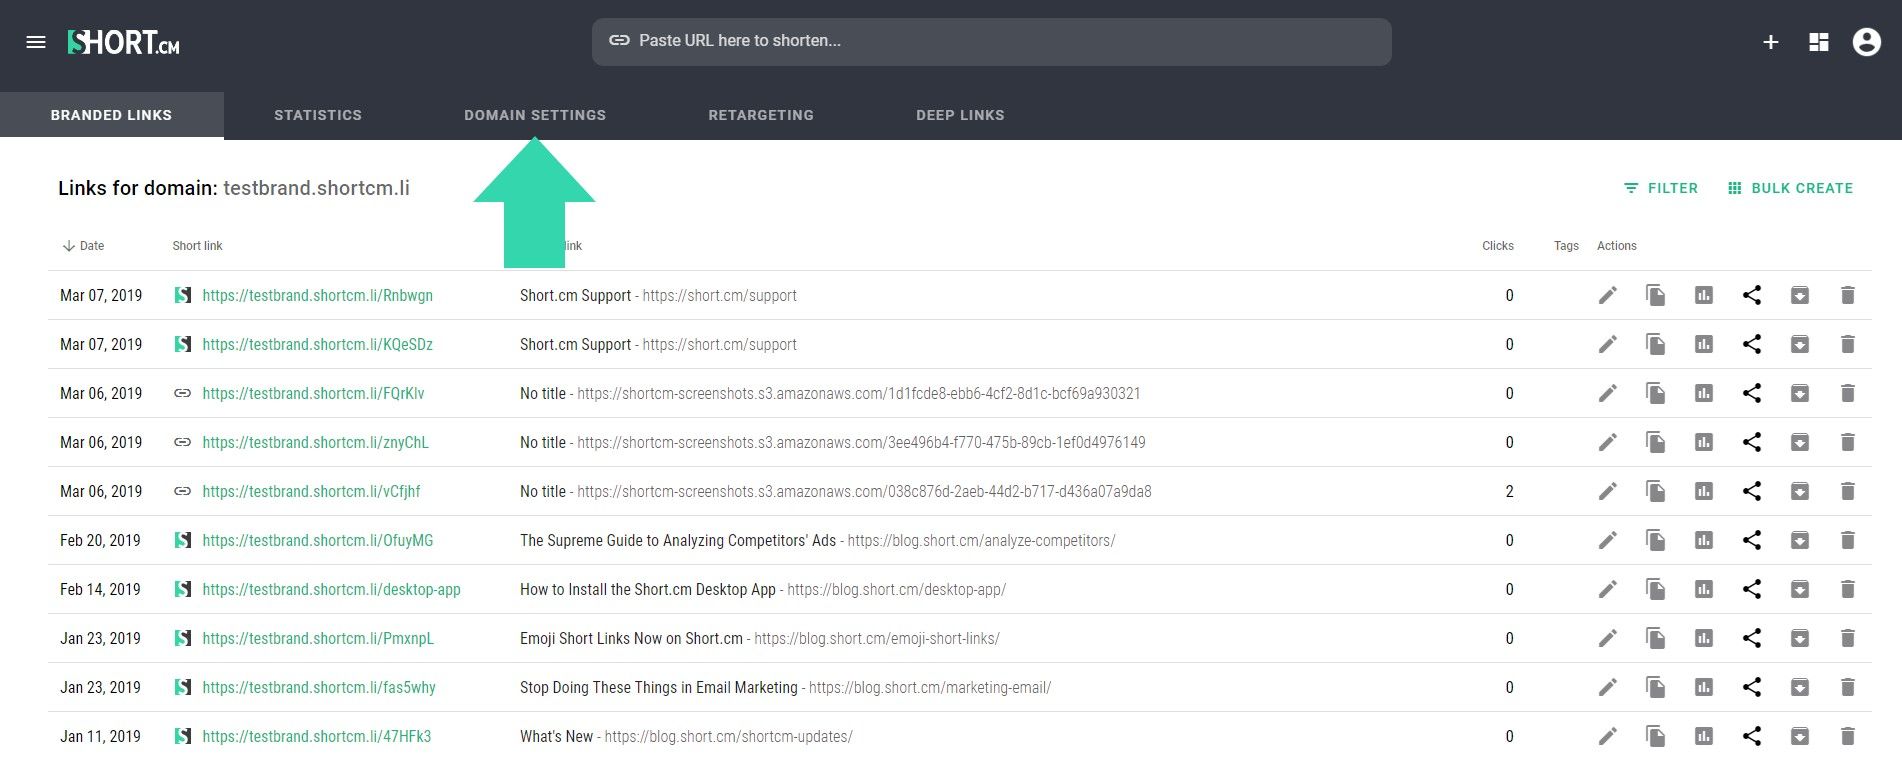
Task: Open short link ending in Rnbwgn
Action: pyautogui.click(x=317, y=295)
